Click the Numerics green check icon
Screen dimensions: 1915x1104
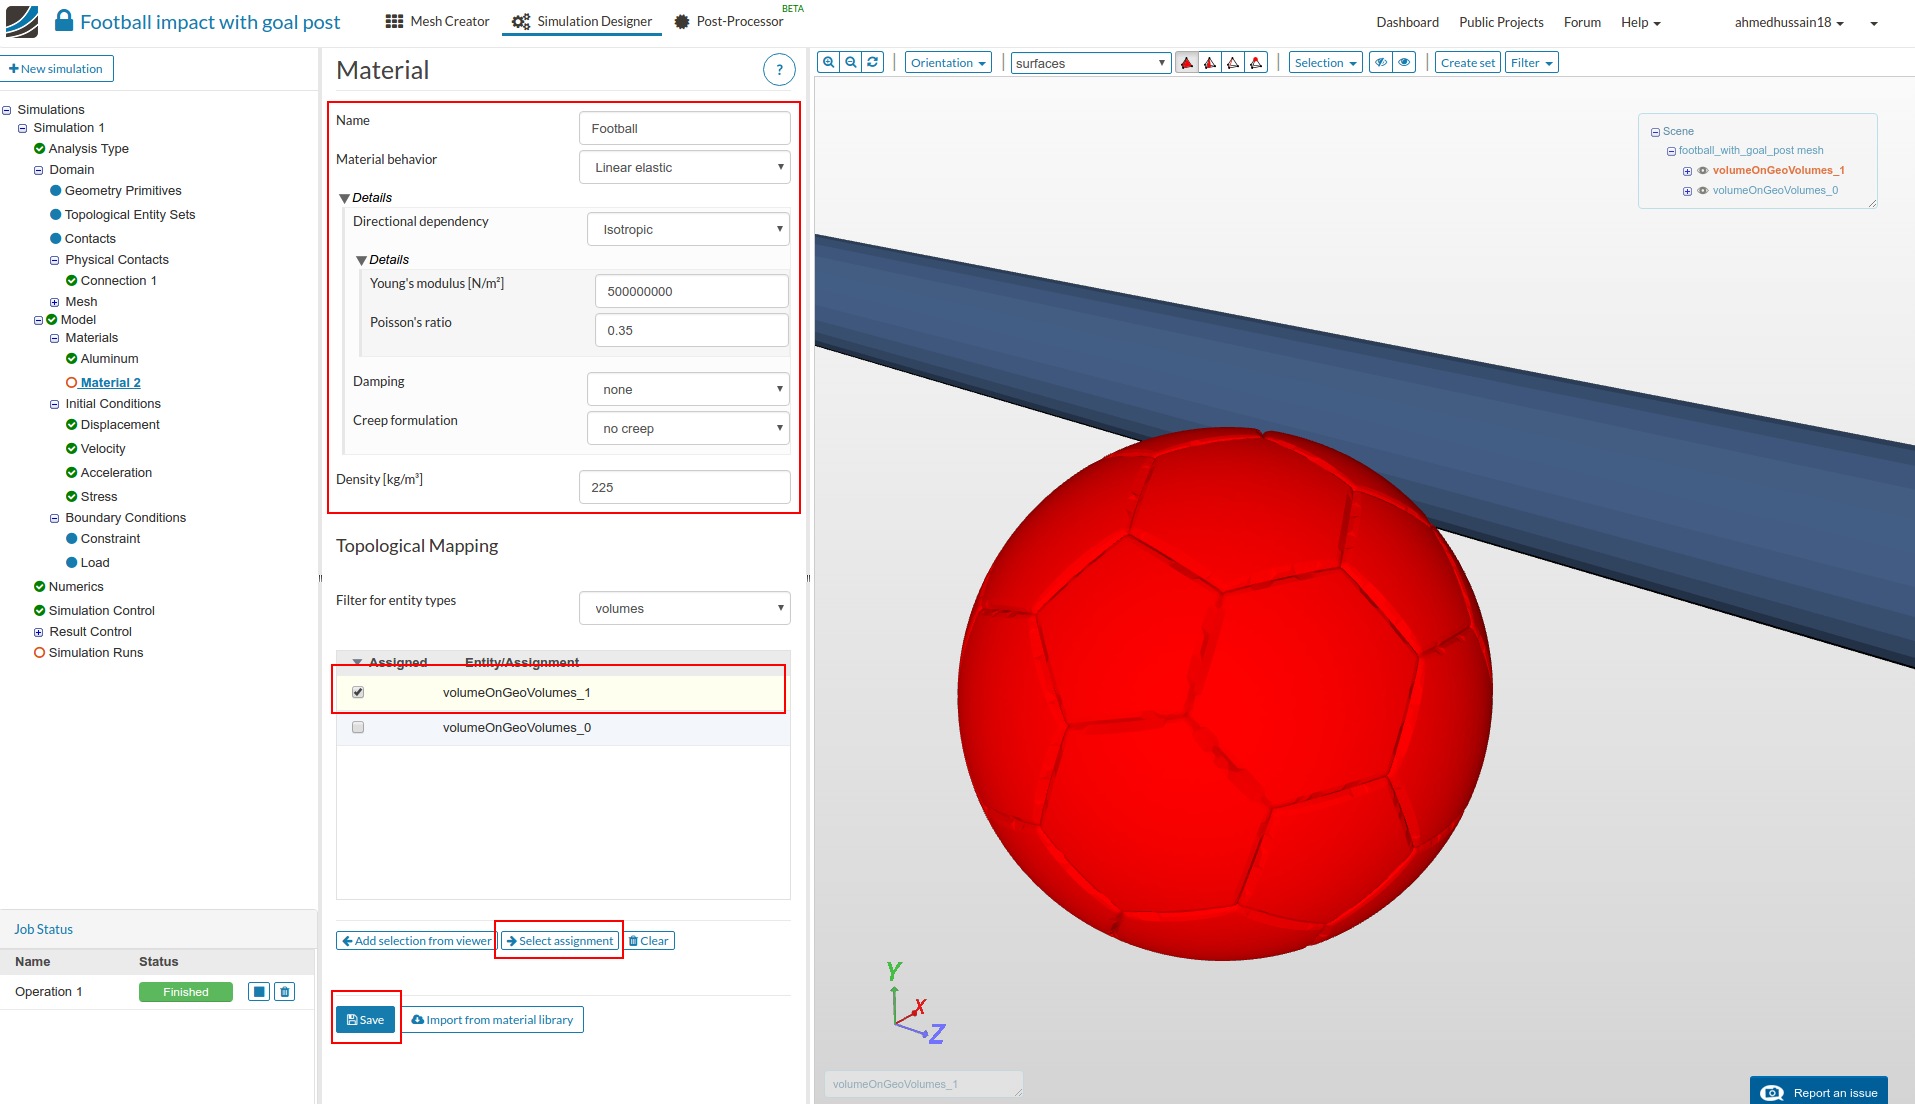(39, 587)
